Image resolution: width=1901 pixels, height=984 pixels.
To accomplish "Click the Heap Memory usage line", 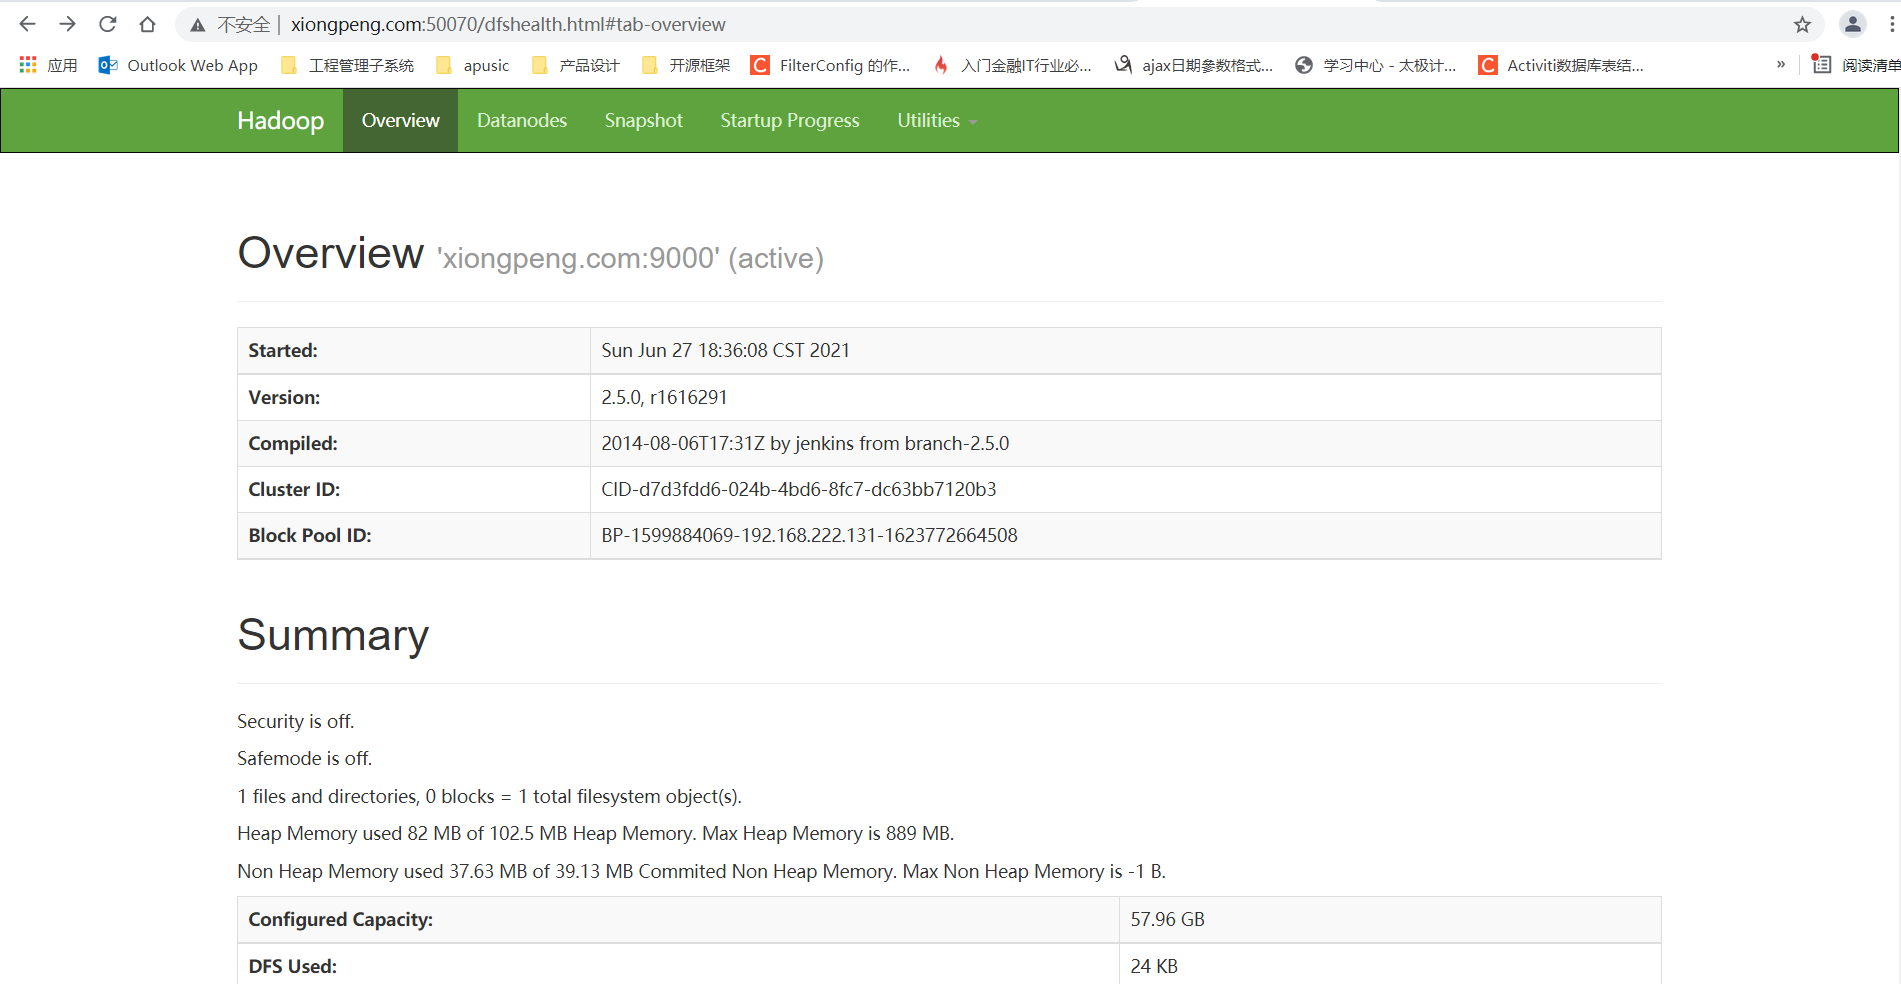I will [595, 833].
